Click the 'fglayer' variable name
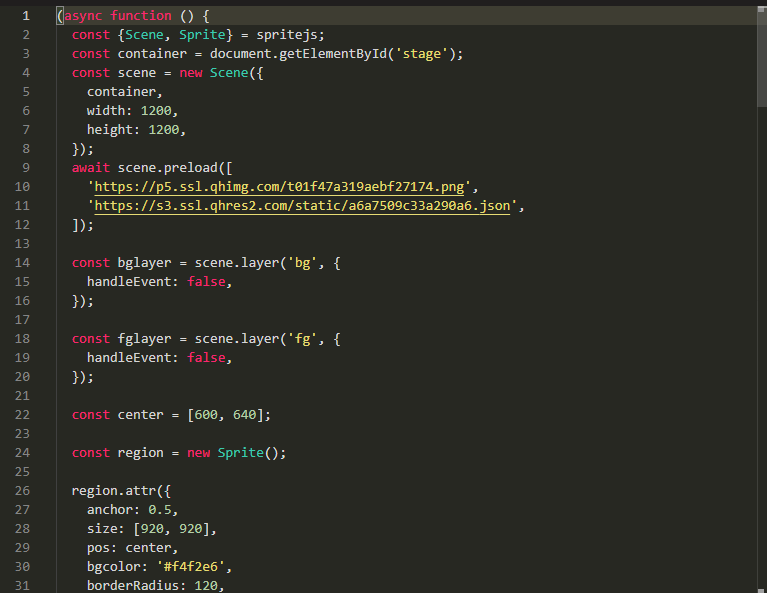 144,339
